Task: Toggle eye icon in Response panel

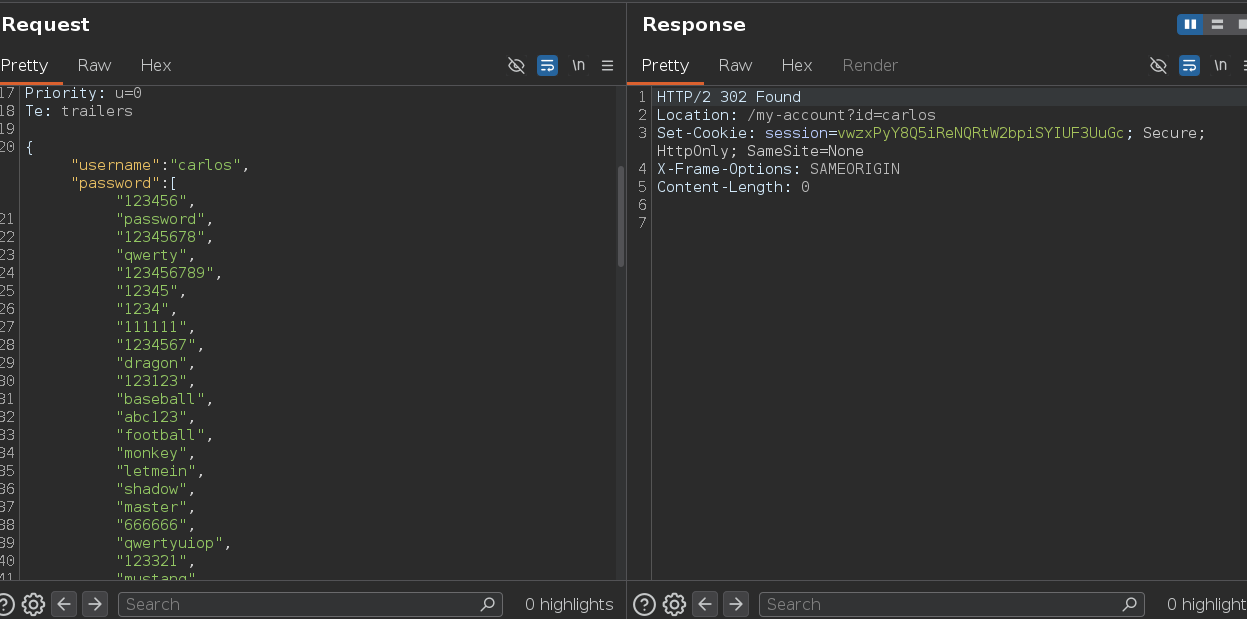Action: click(x=1158, y=65)
